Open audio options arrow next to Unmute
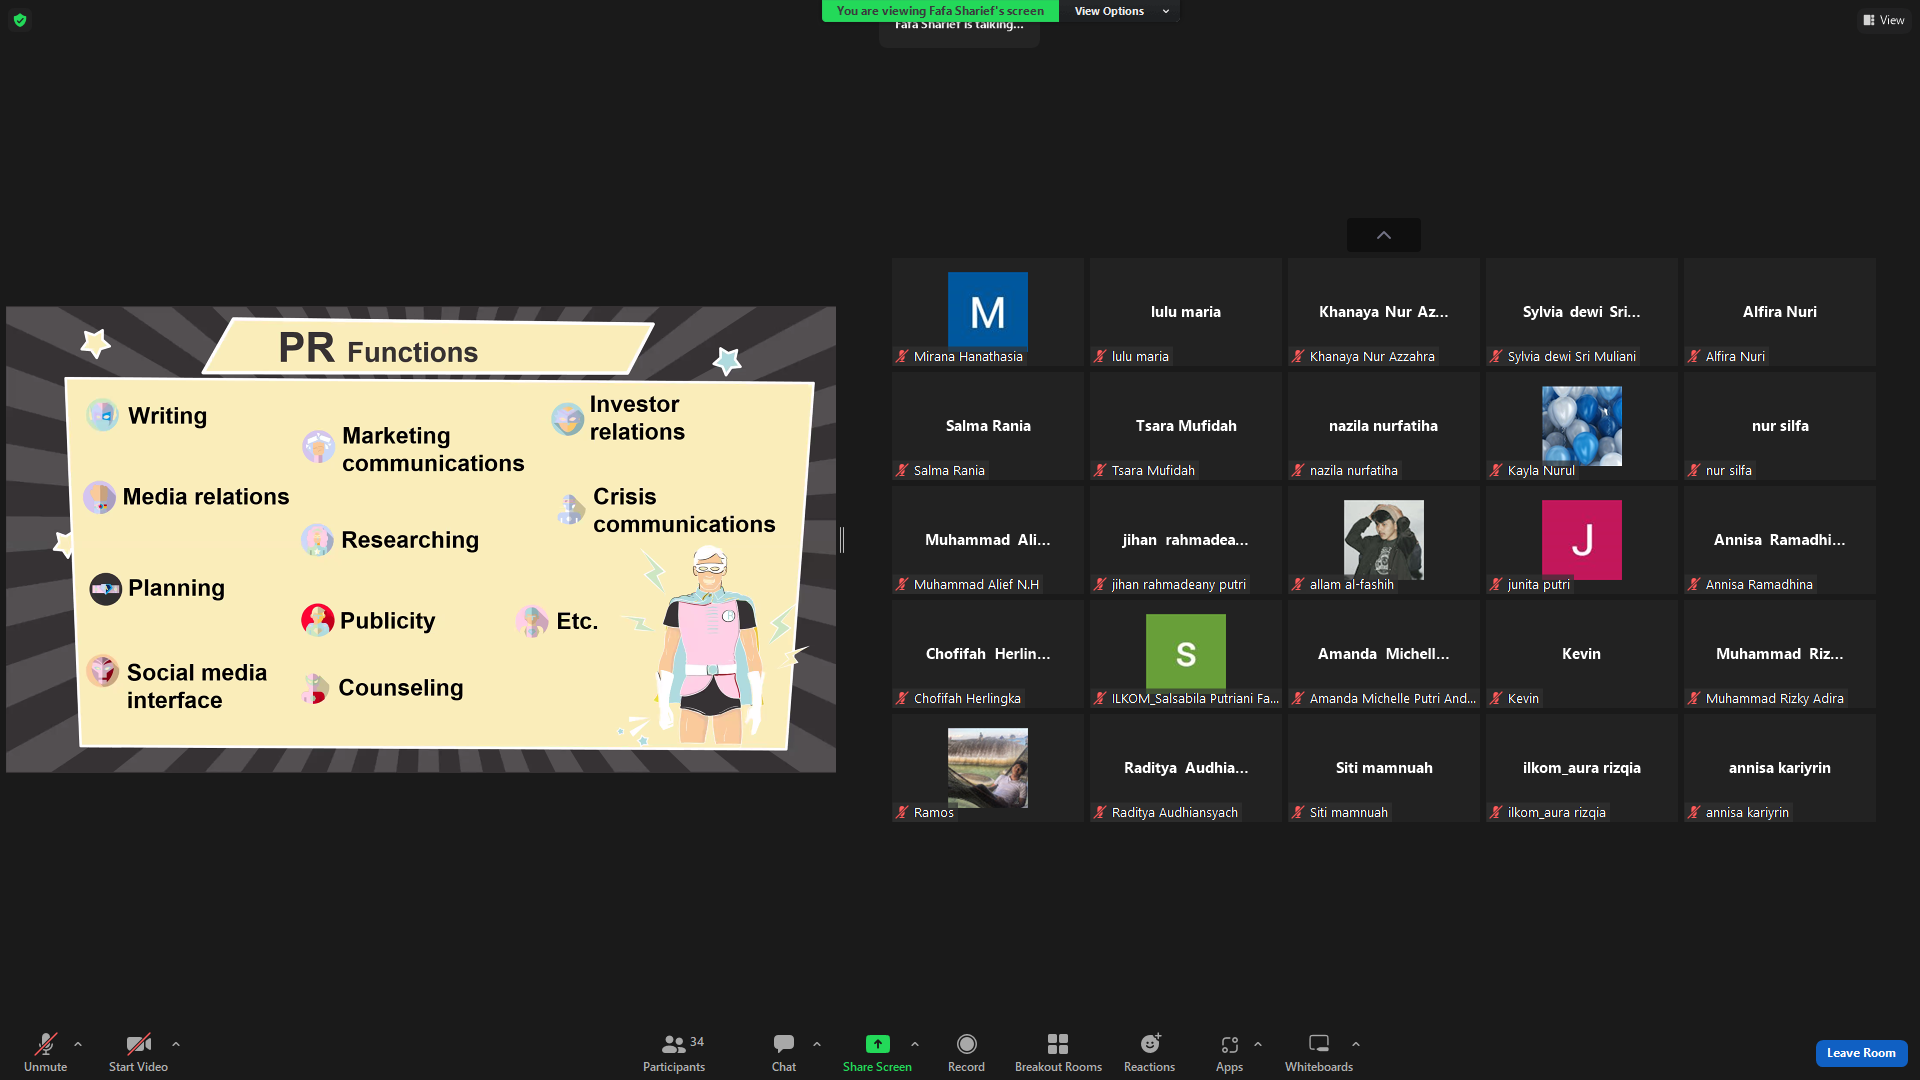 coord(78,1044)
